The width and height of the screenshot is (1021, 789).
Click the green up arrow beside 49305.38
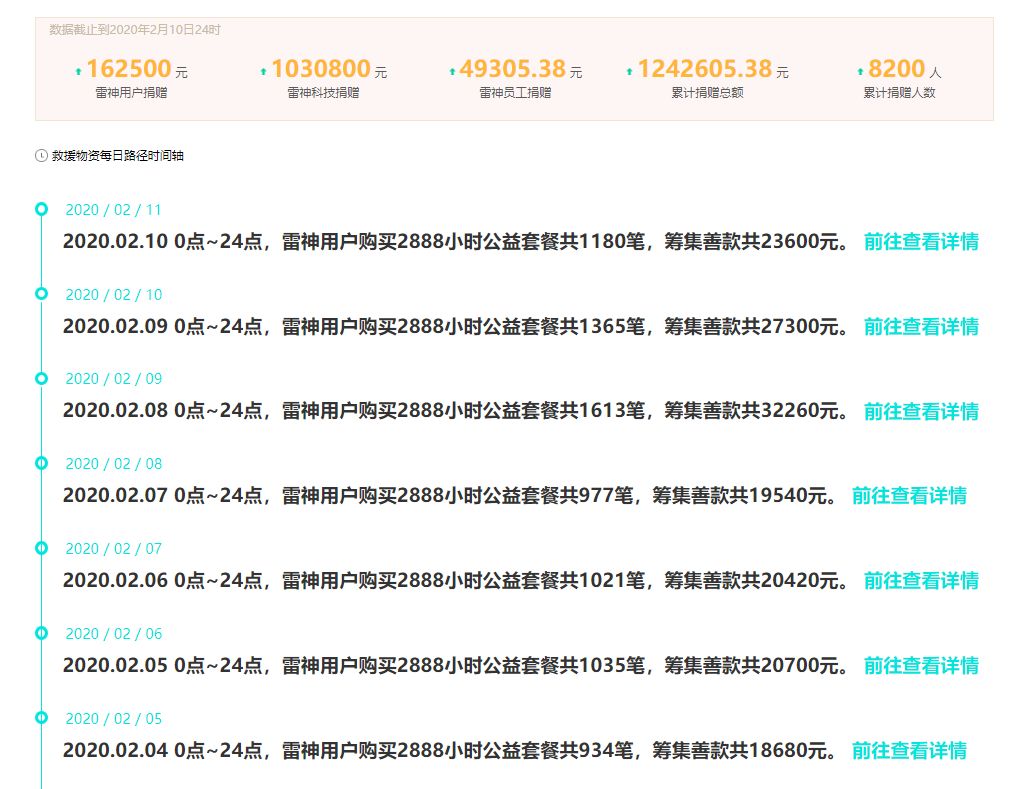click(x=452, y=72)
